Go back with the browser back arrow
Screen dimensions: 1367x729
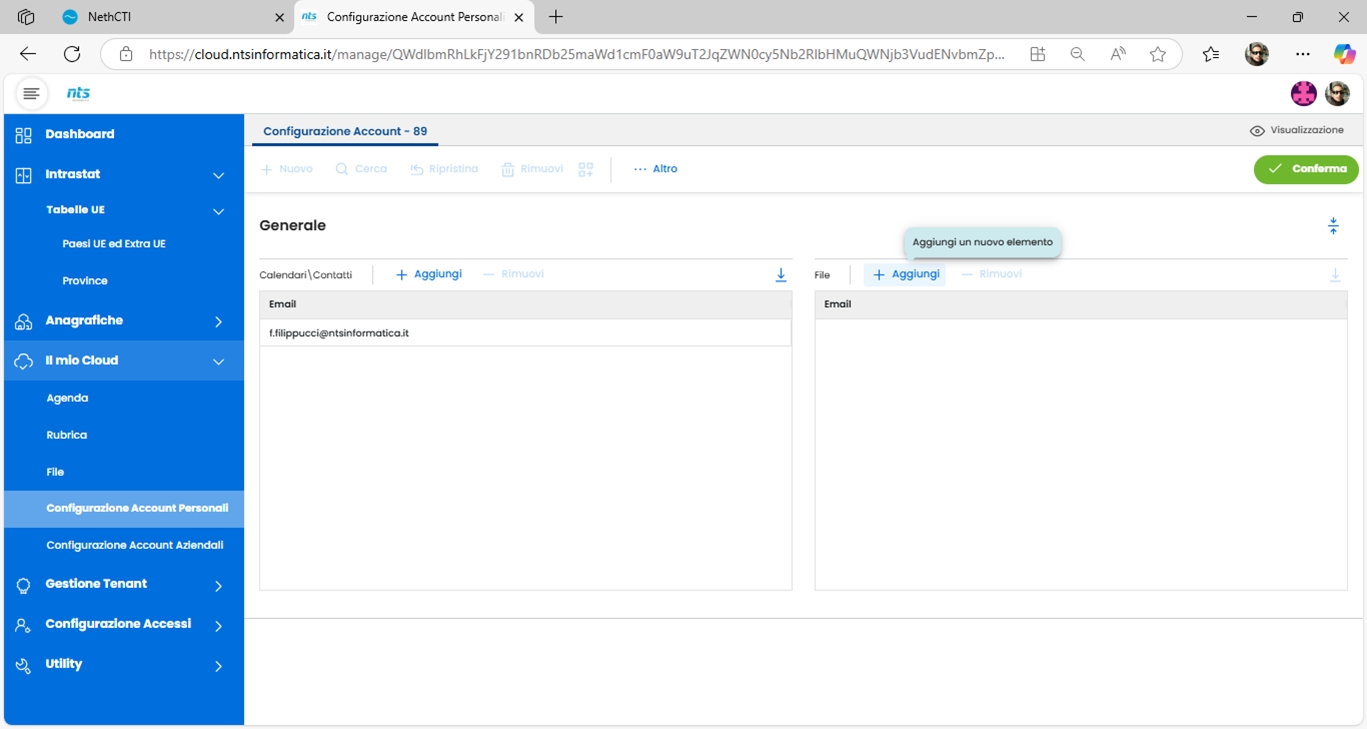click(x=28, y=54)
